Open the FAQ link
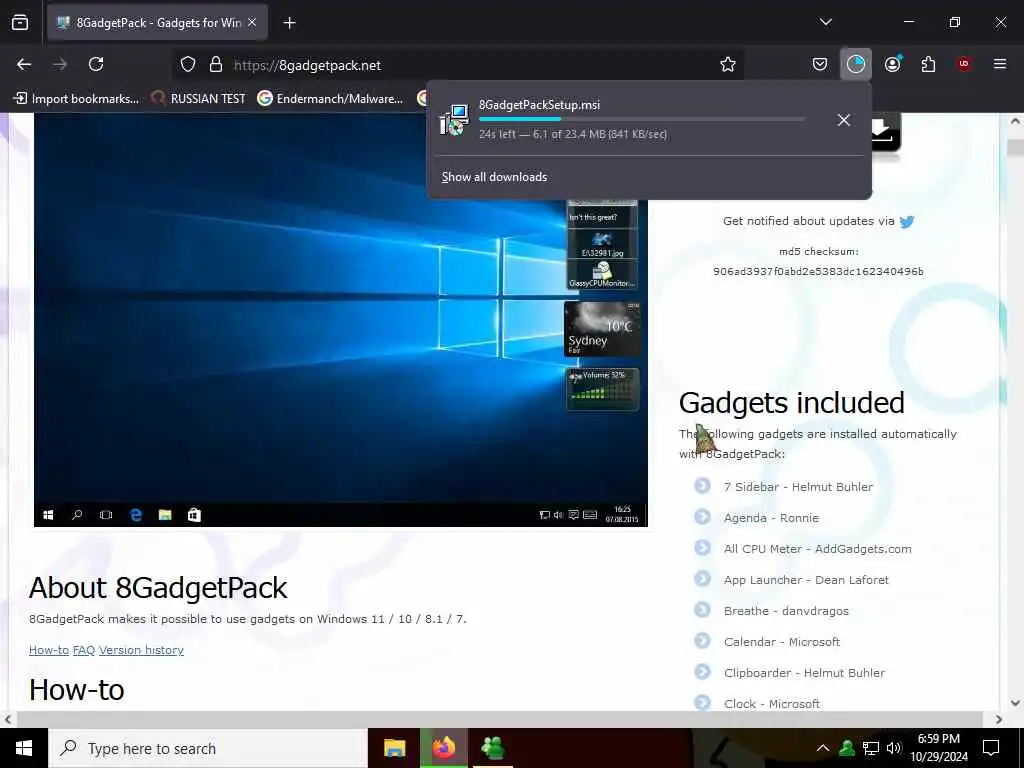1024x768 pixels. [84, 650]
